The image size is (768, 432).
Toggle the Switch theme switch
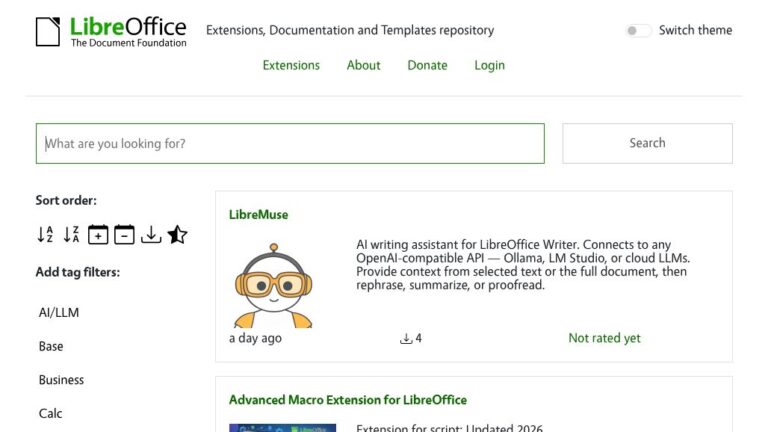(638, 30)
